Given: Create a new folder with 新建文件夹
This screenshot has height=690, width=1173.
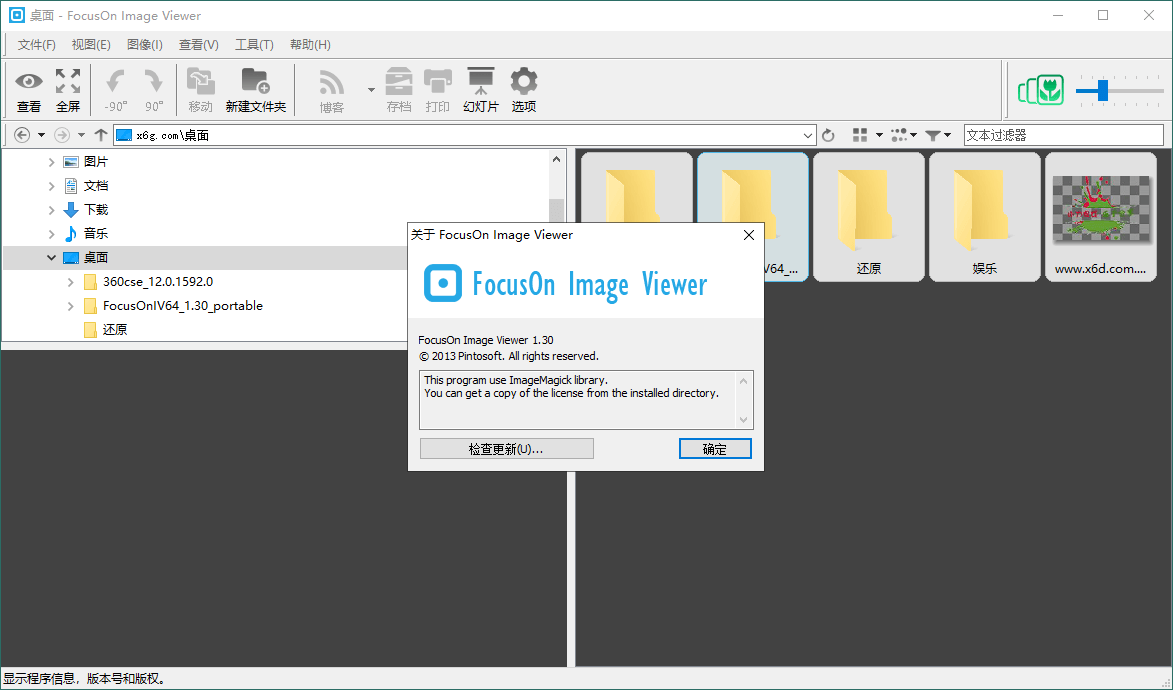Looking at the screenshot, I should [x=256, y=88].
